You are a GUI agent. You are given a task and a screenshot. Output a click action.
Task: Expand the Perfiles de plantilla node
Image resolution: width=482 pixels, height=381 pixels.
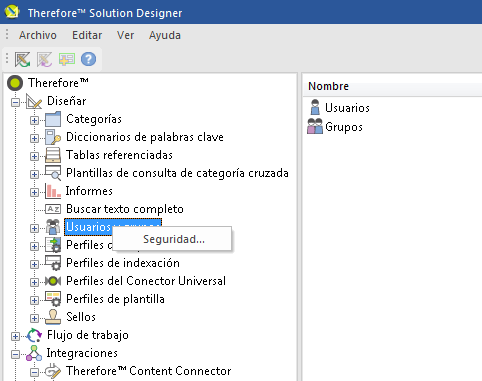[x=34, y=300]
